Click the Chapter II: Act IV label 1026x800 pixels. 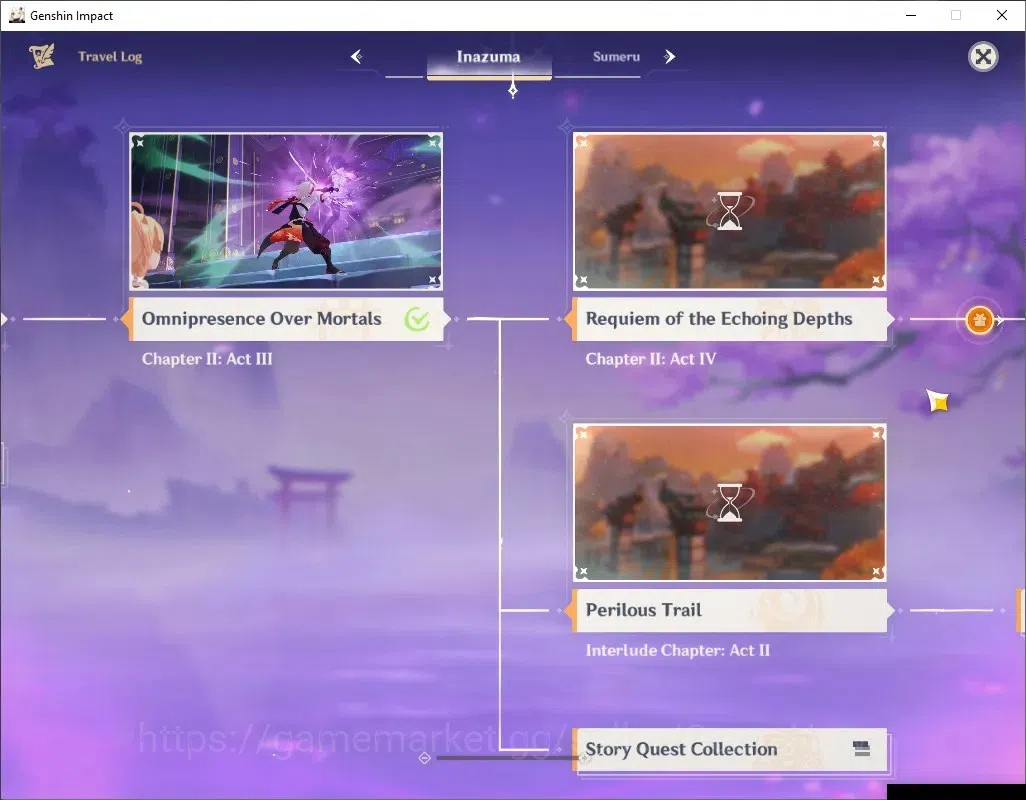(650, 359)
